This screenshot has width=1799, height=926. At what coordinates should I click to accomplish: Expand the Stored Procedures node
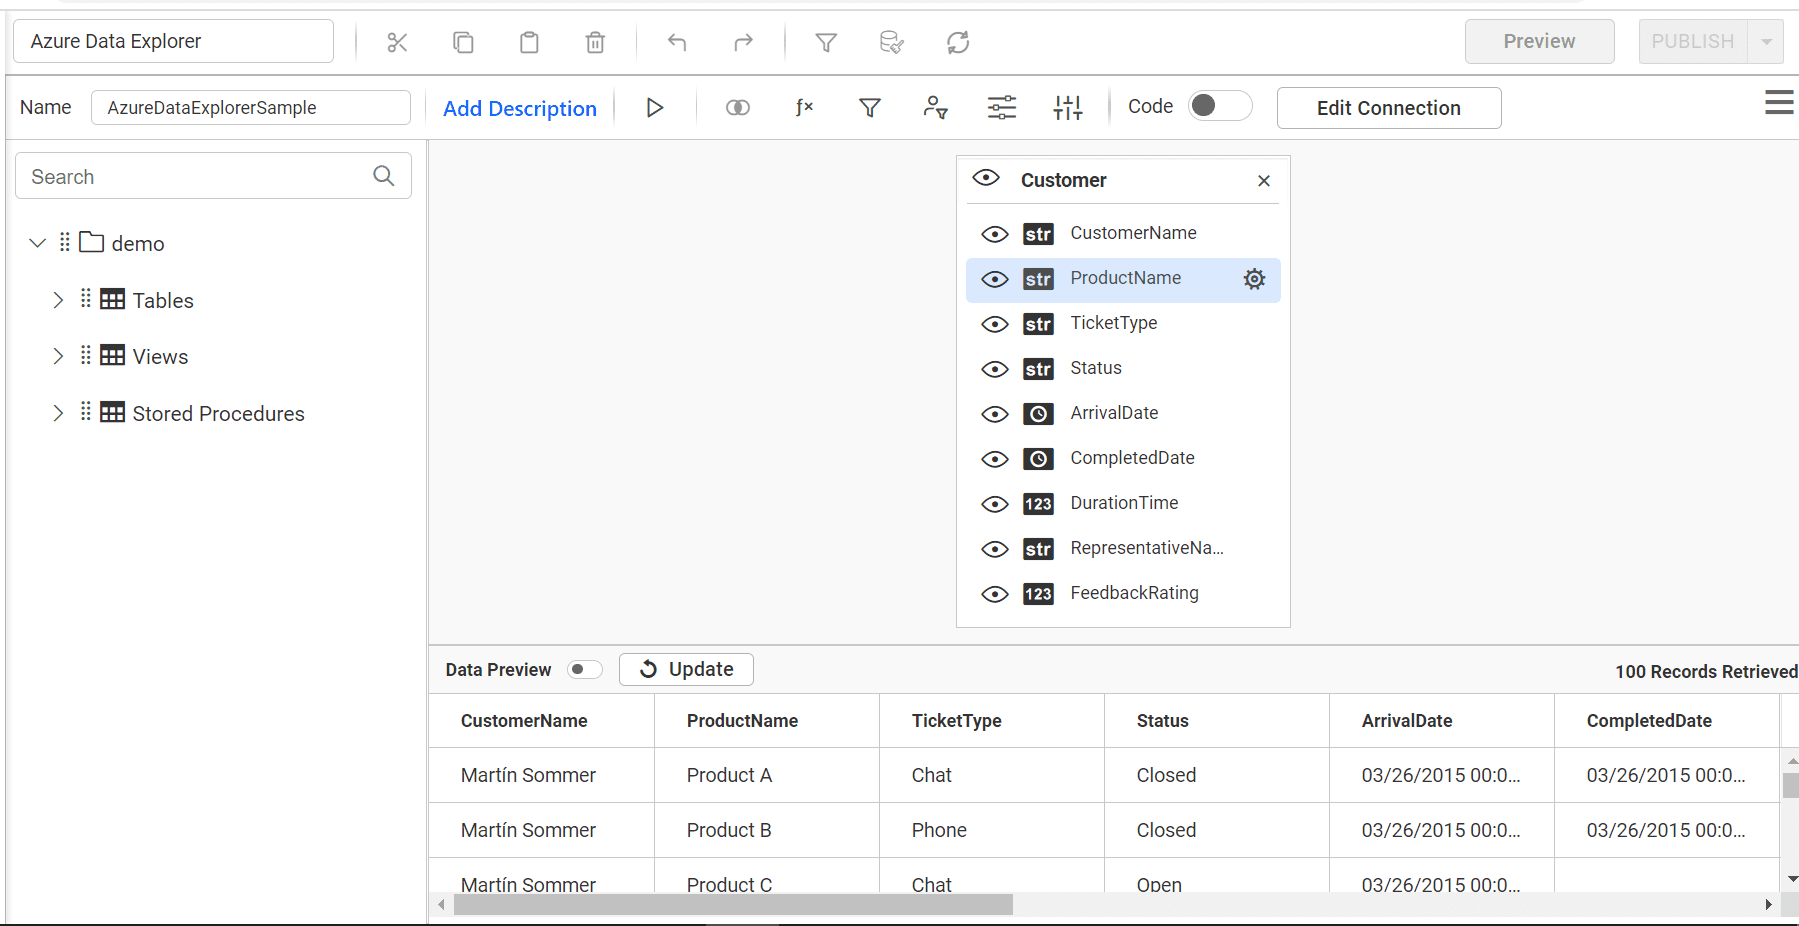(58, 413)
